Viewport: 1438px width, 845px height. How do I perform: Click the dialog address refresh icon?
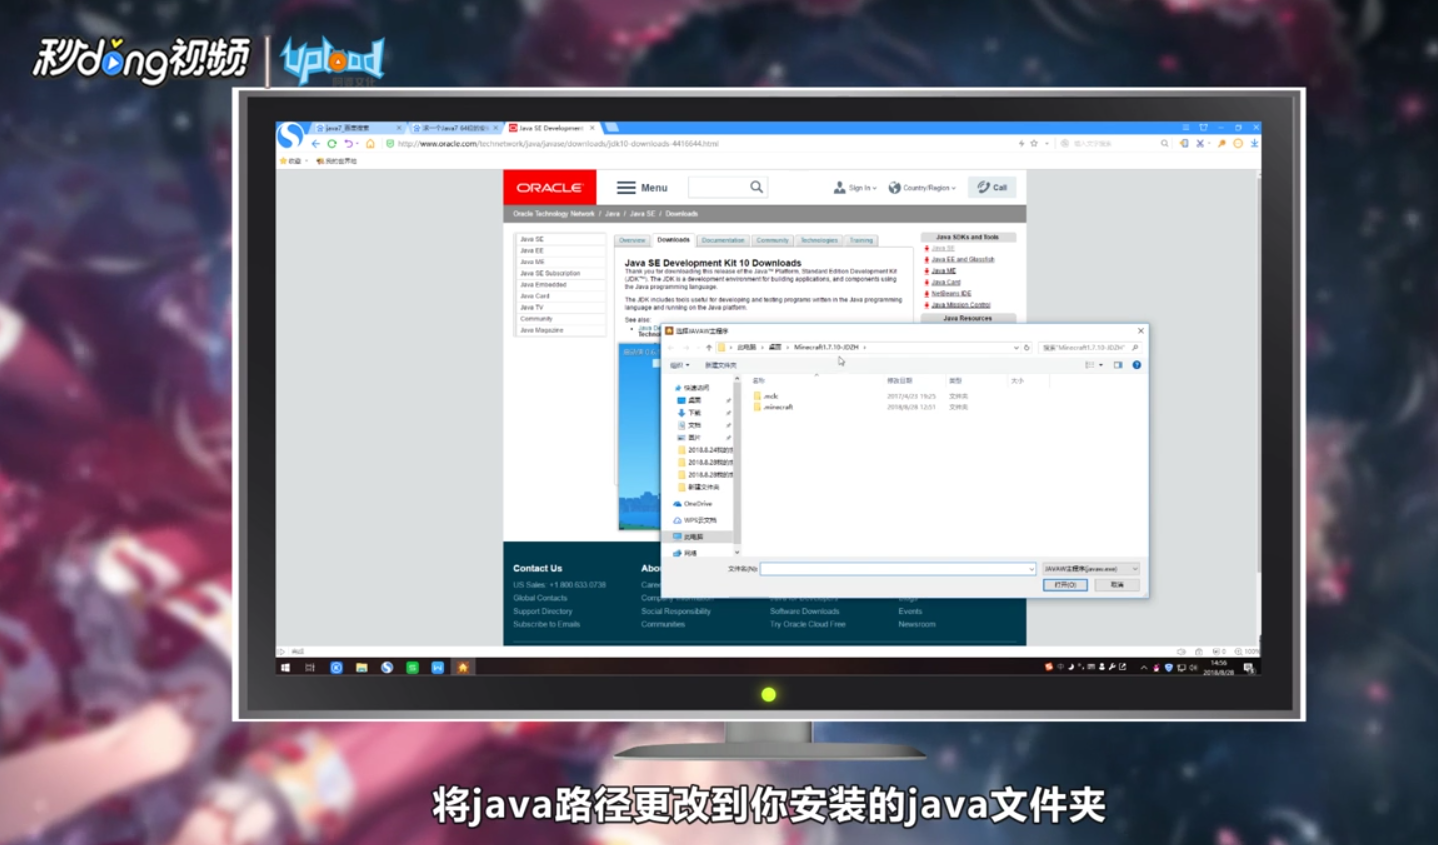pyautogui.click(x=1027, y=348)
